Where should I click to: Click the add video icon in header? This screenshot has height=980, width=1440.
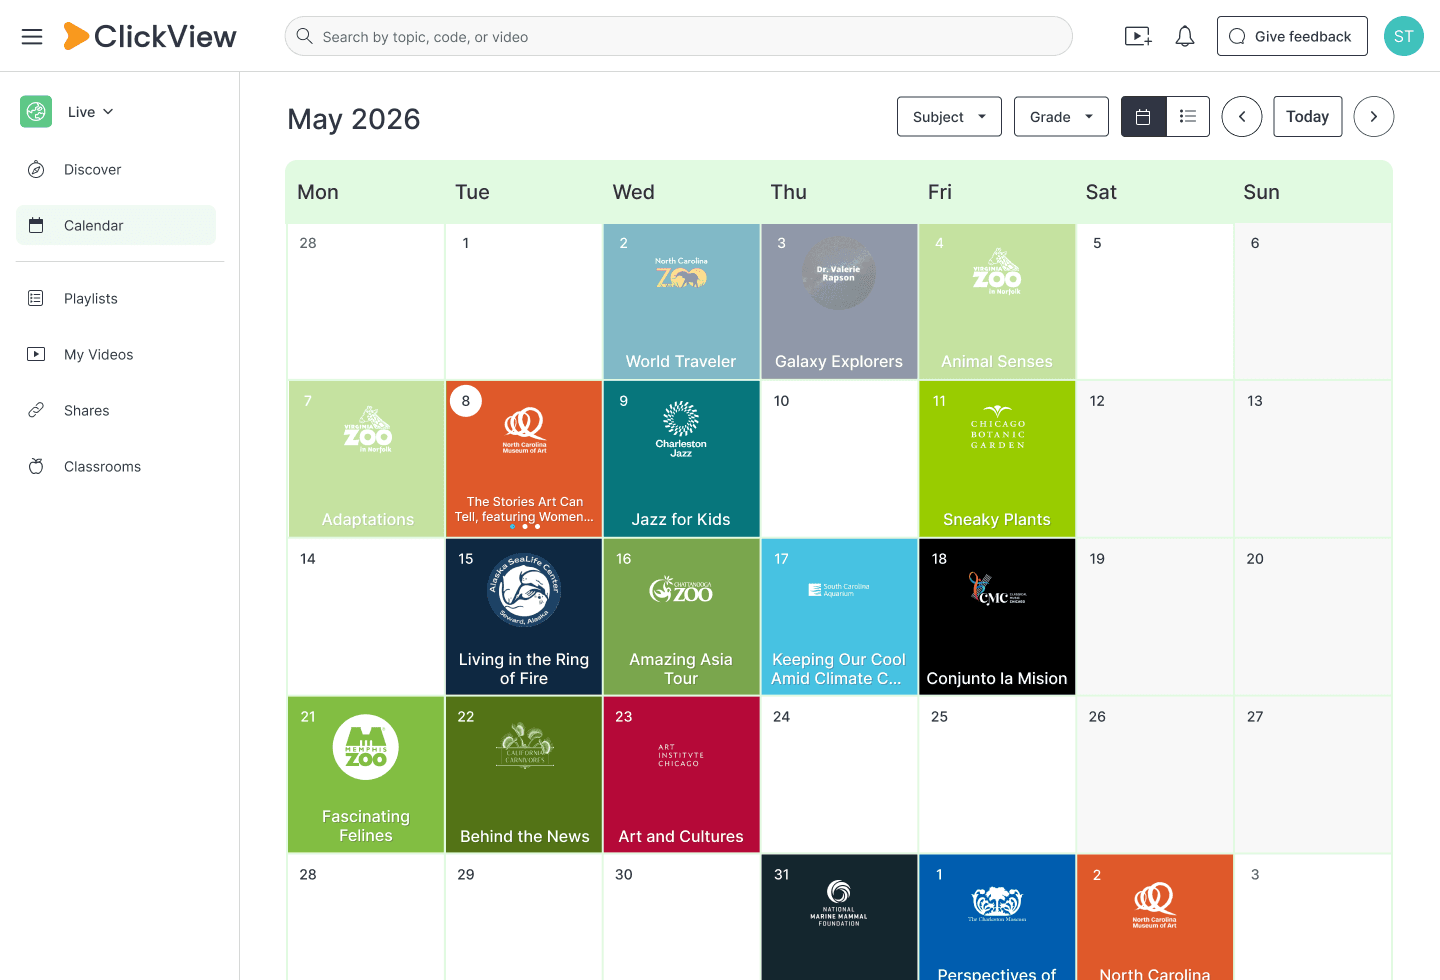click(x=1138, y=37)
